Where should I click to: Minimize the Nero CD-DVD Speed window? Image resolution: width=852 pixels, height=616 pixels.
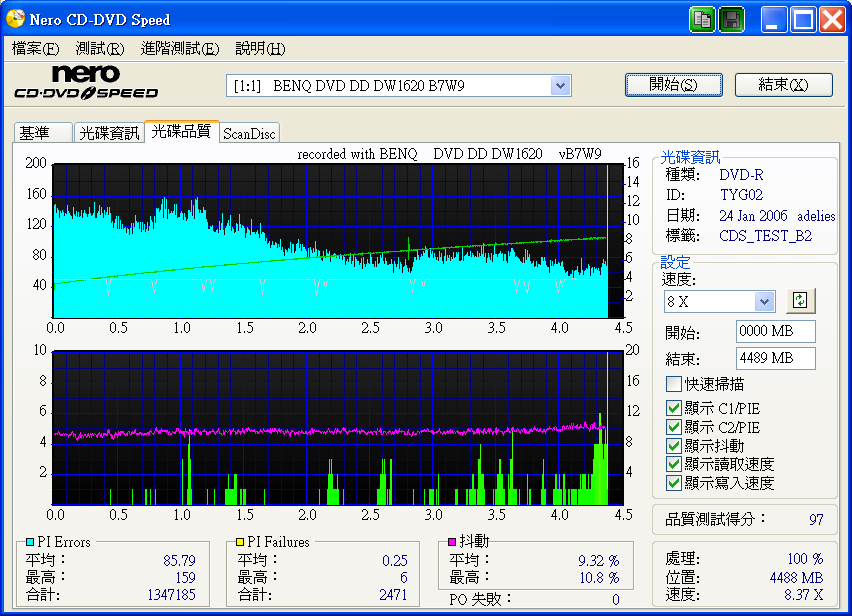tap(774, 20)
